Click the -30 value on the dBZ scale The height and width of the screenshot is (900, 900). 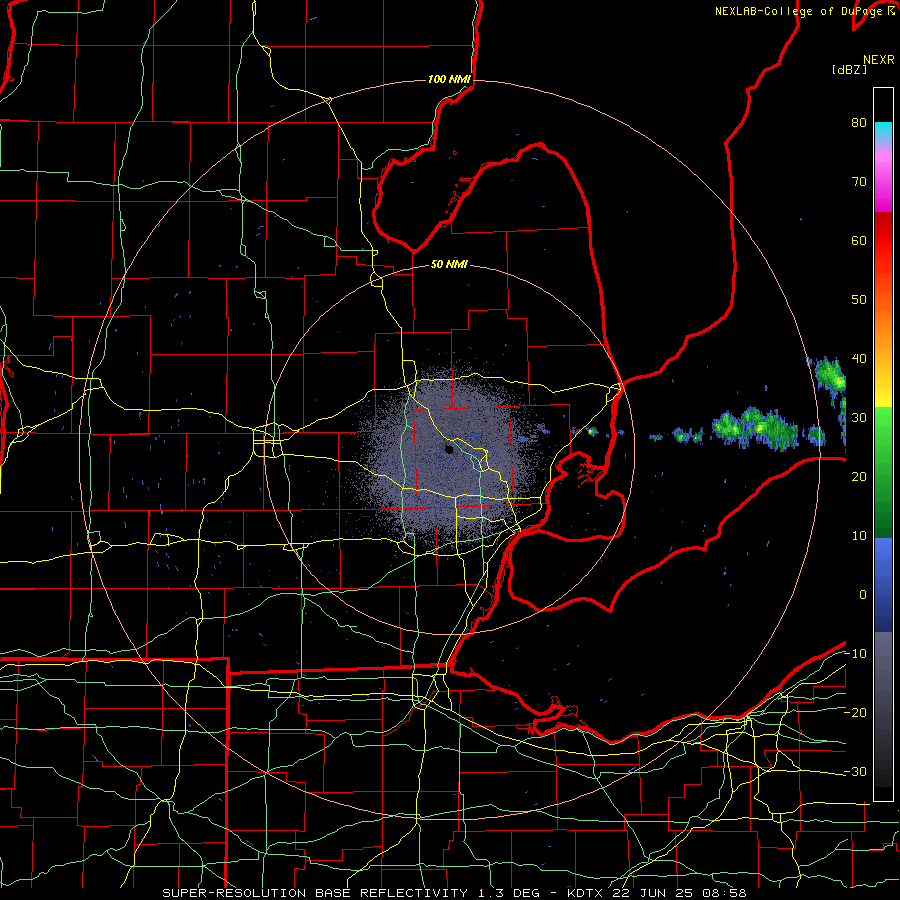(855, 771)
